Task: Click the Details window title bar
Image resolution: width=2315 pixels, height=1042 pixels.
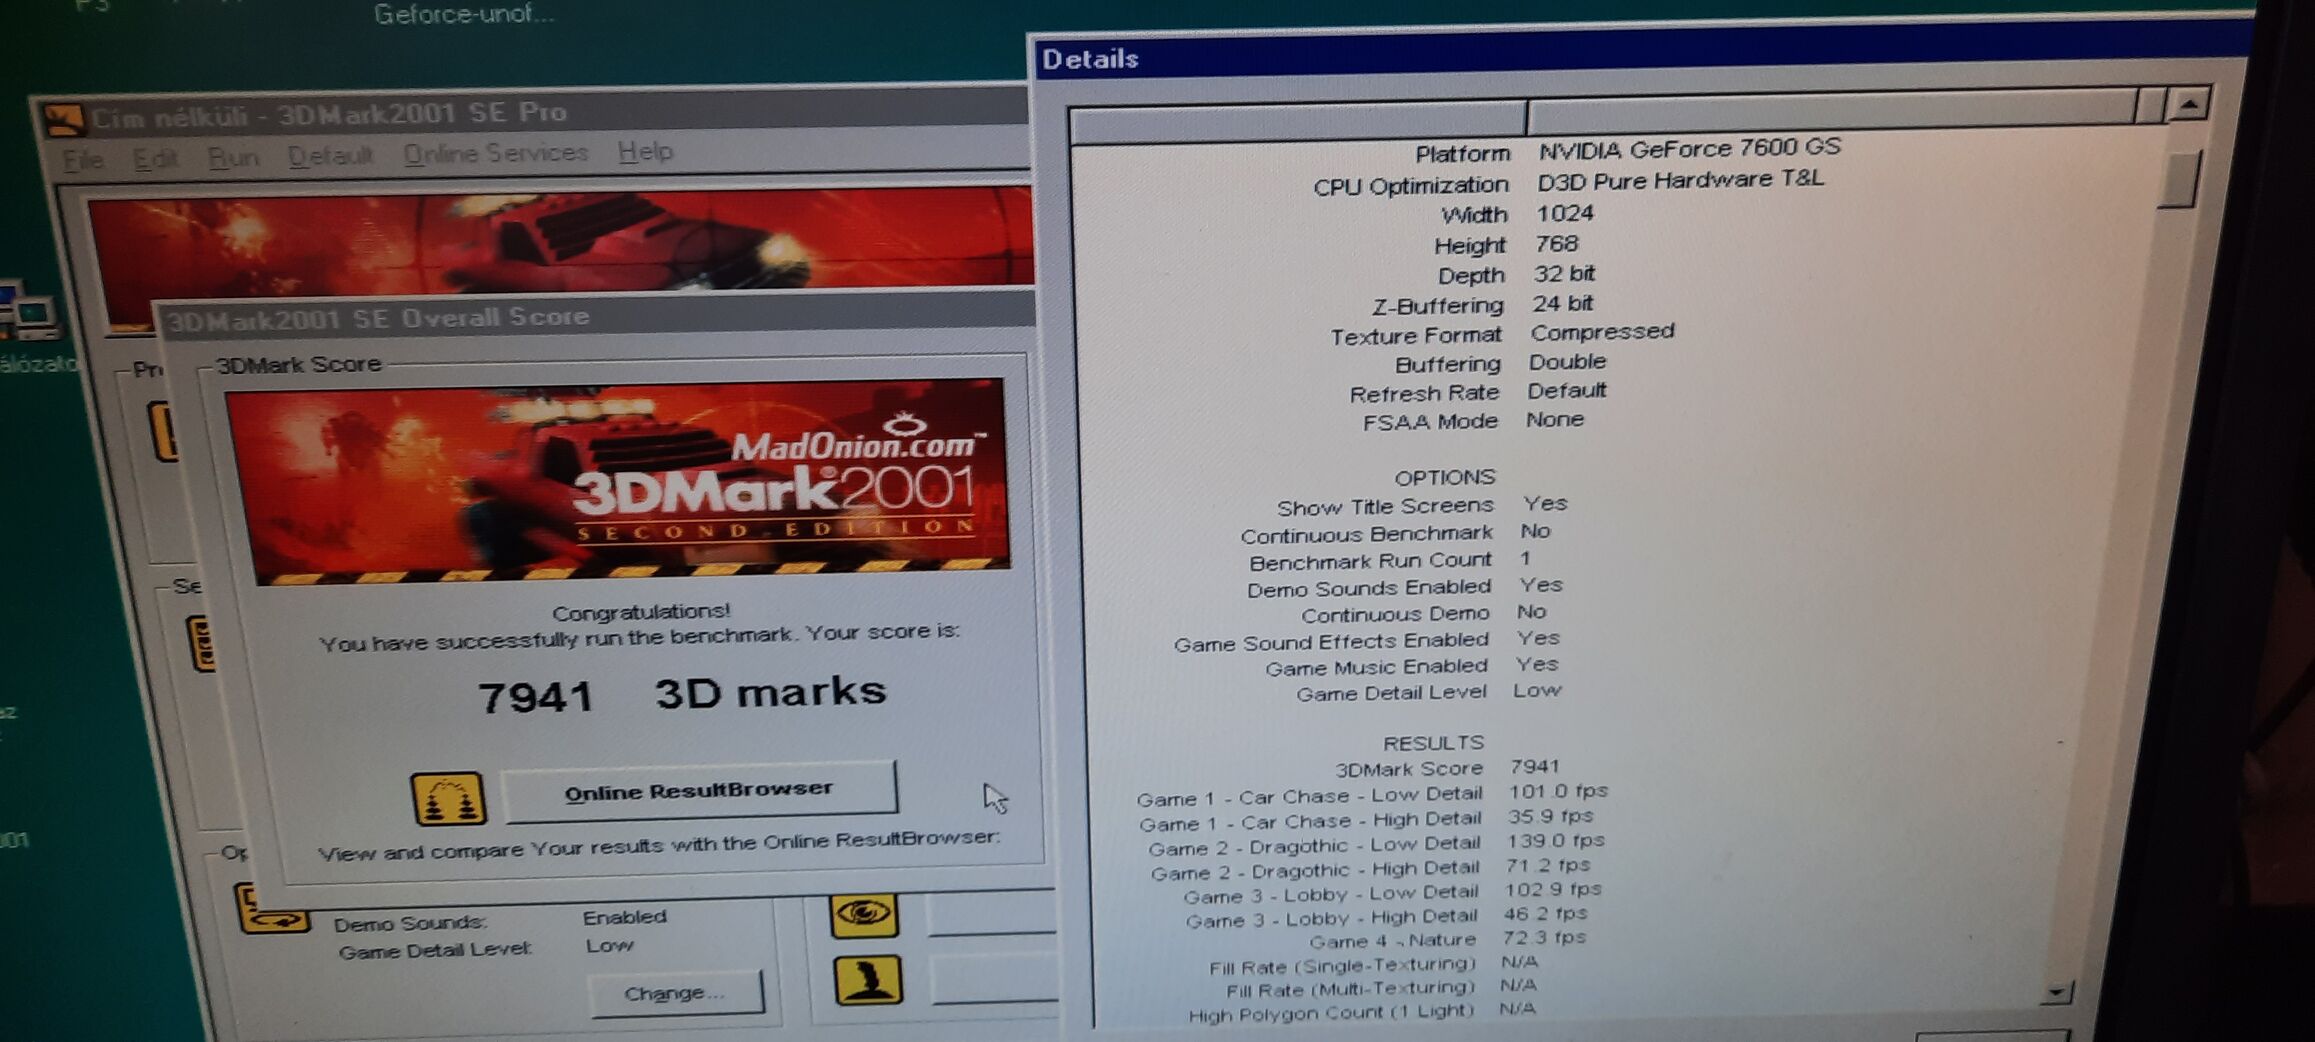Action: [1640, 52]
